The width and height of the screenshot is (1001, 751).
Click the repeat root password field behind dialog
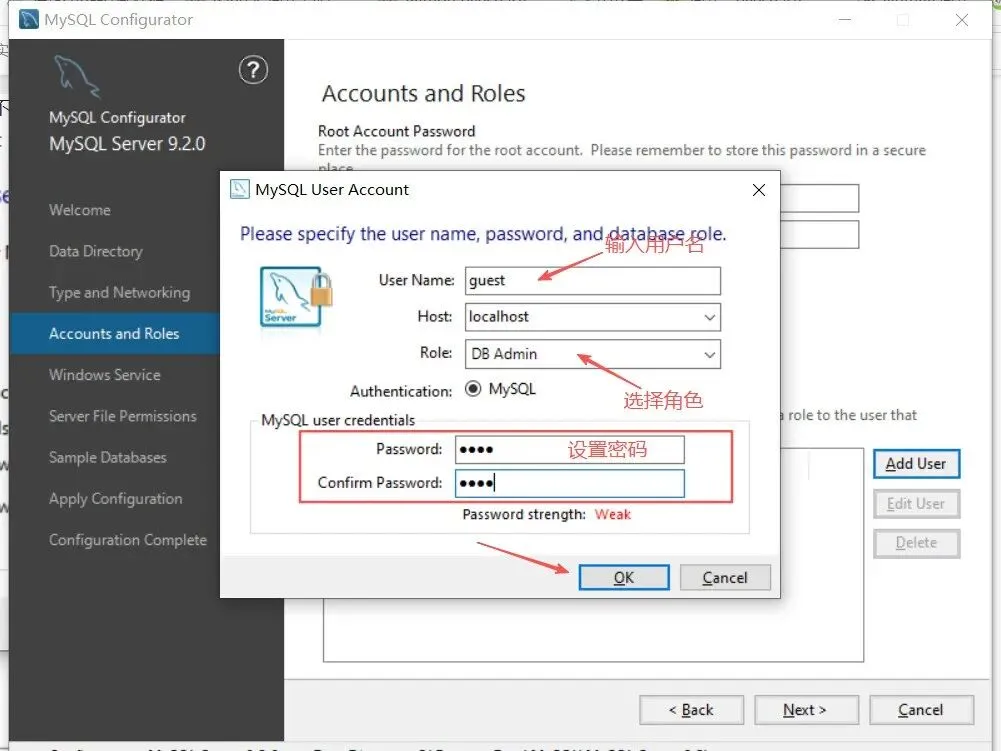pyautogui.click(x=820, y=234)
